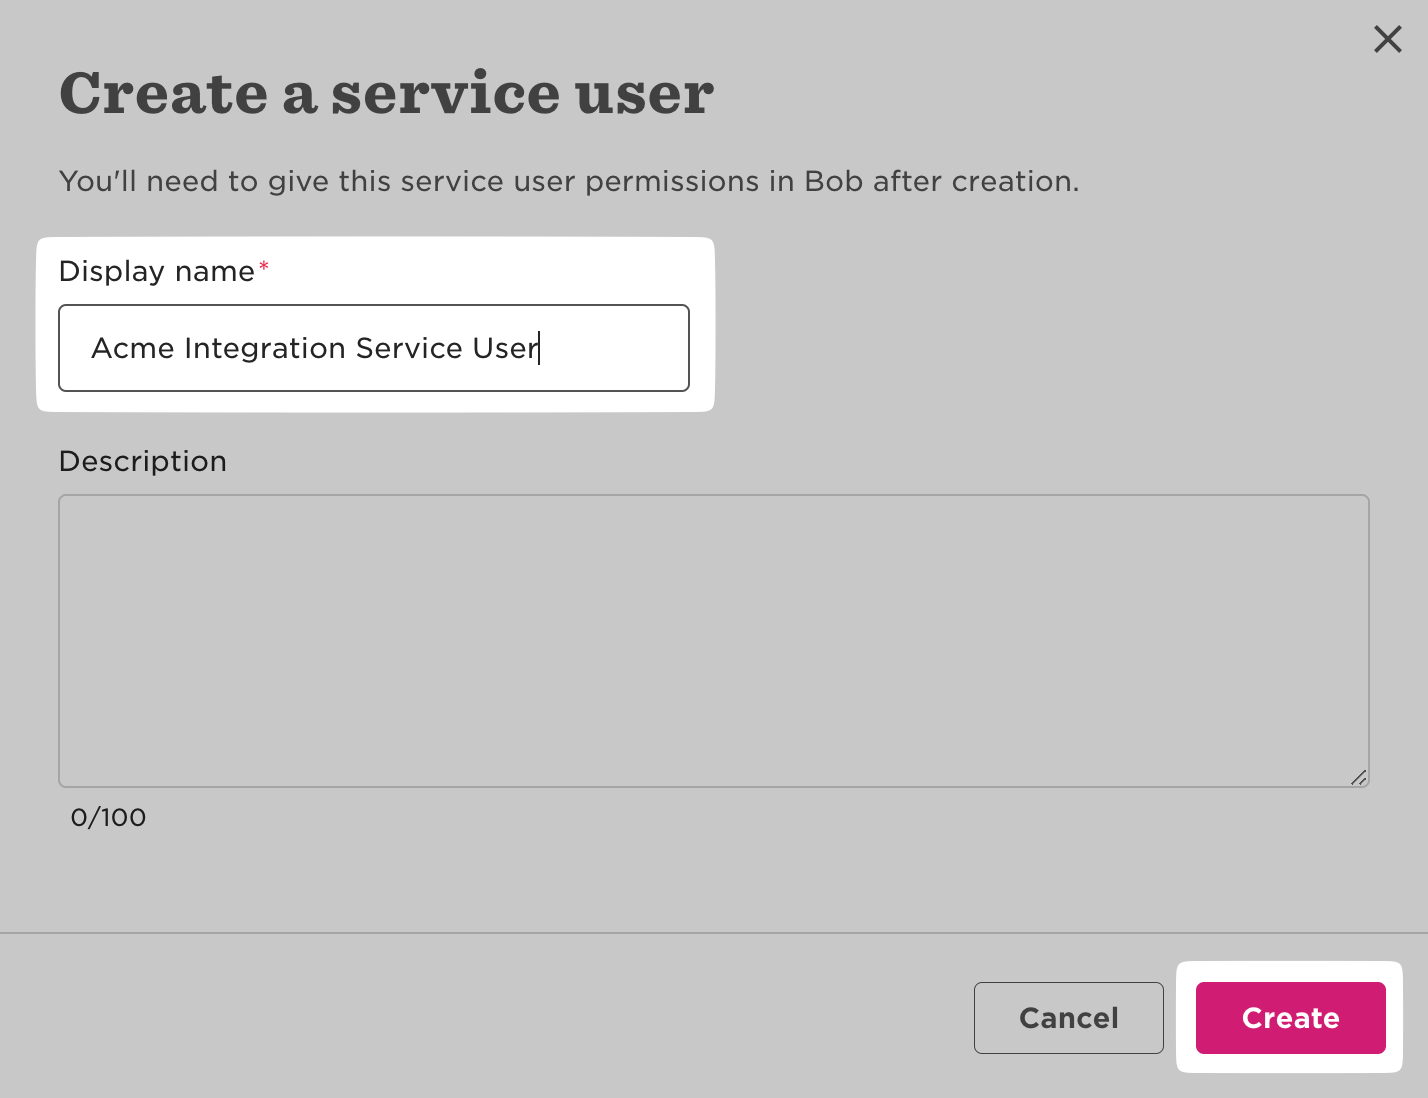Close the Create a service user dialog

pos(1387,40)
